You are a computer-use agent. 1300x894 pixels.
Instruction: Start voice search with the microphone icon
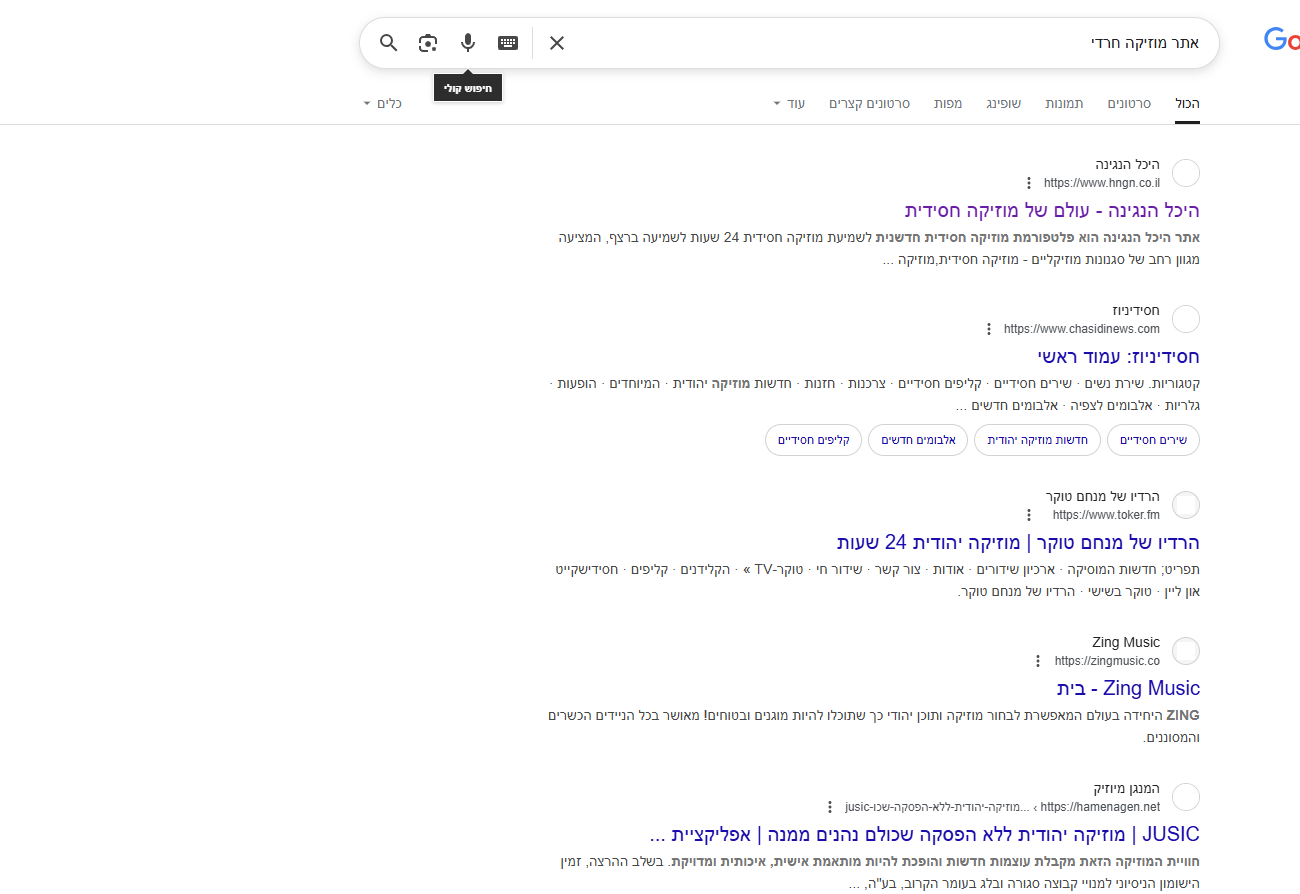(x=467, y=42)
